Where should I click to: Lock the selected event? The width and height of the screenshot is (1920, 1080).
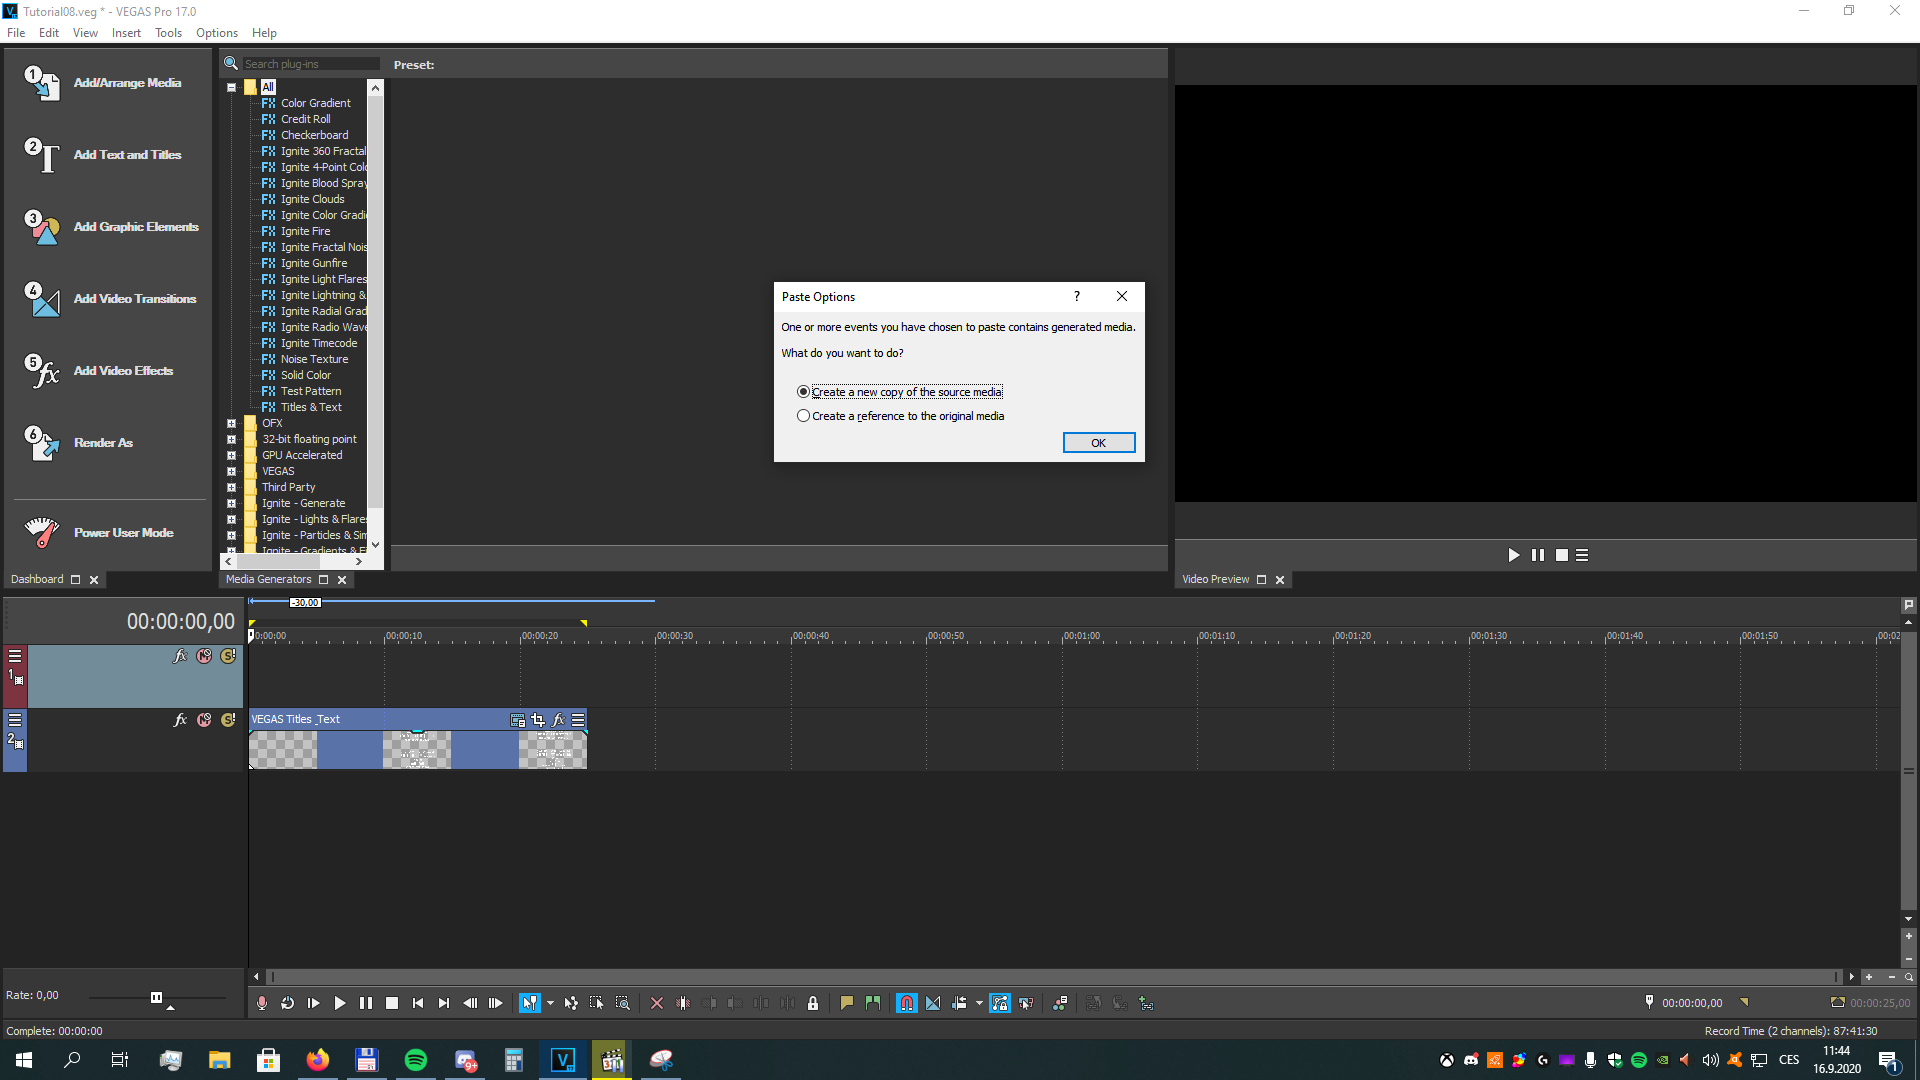pyautogui.click(x=813, y=1003)
